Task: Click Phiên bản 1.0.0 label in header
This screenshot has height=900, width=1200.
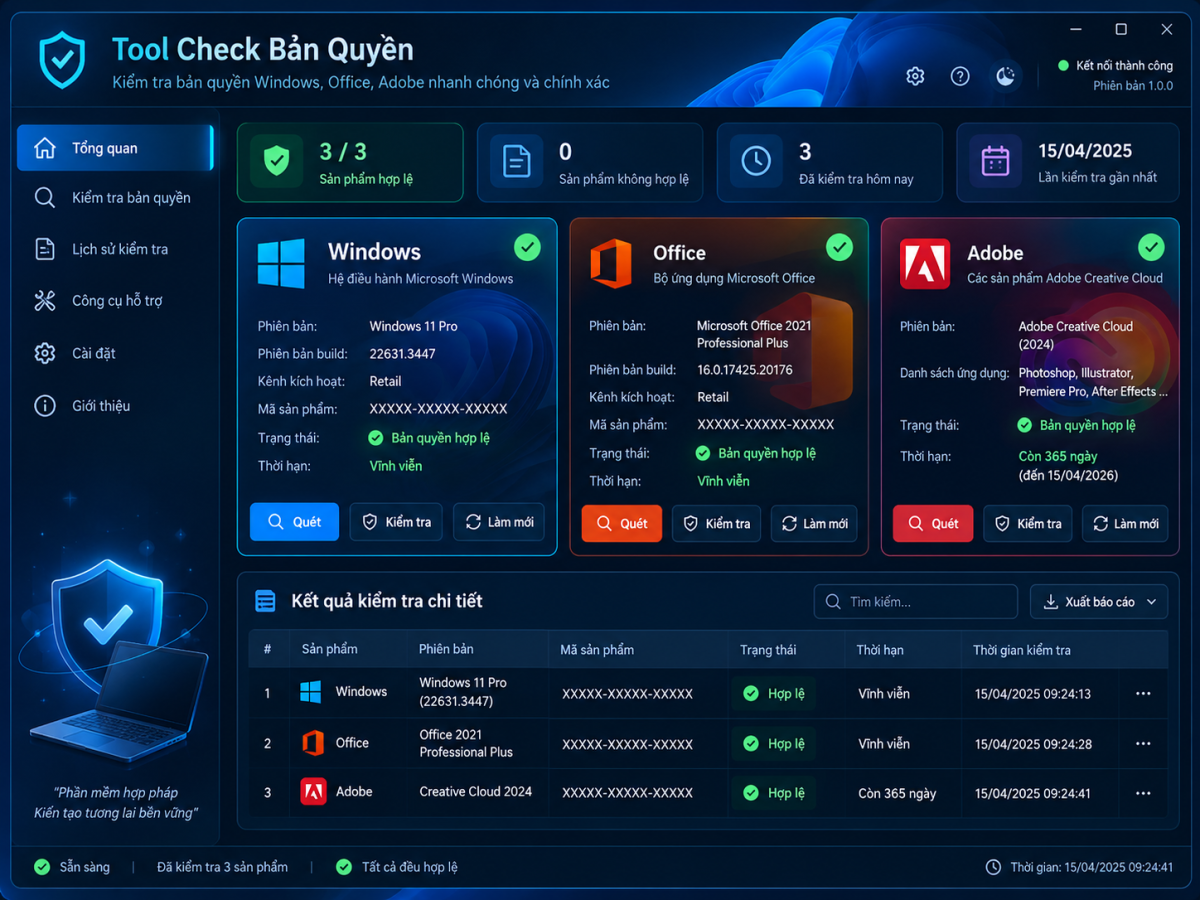Action: point(1133,86)
